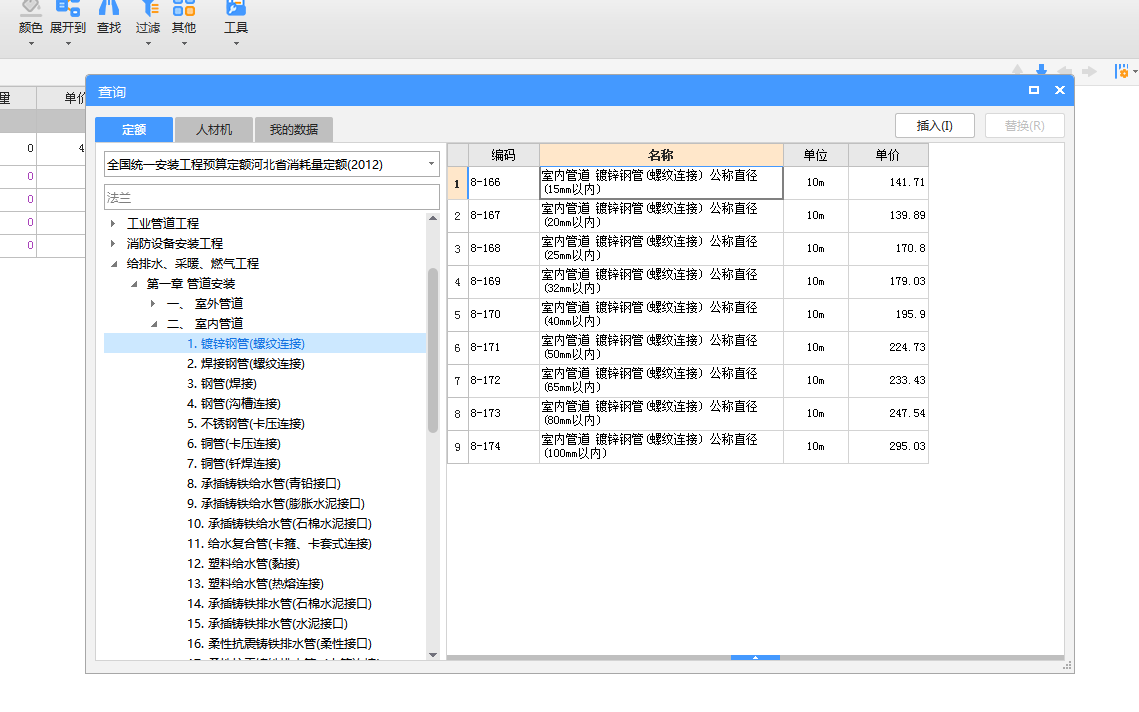
Task: Open the 过滤 dropdown arrow
Action: [x=148, y=44]
